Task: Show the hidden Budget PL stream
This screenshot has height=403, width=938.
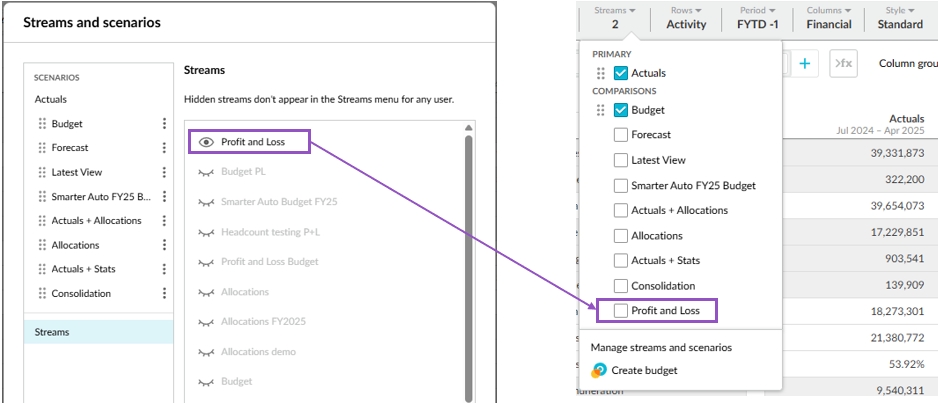Action: coord(206,172)
